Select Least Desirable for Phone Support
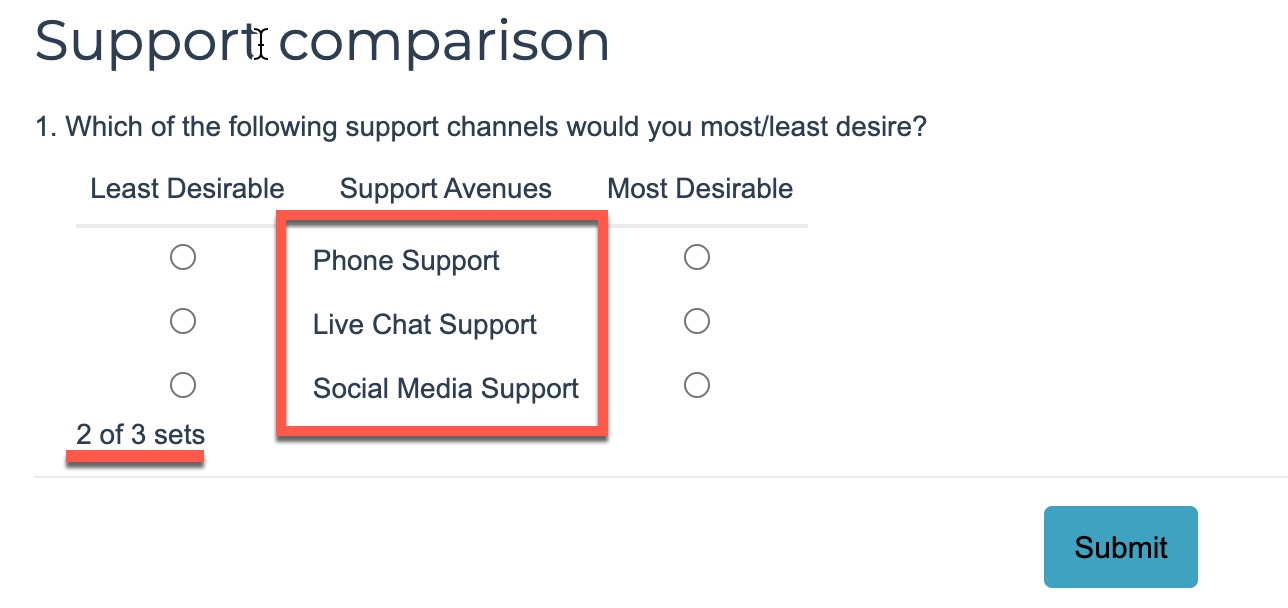The image size is (1288, 608). tap(183, 258)
